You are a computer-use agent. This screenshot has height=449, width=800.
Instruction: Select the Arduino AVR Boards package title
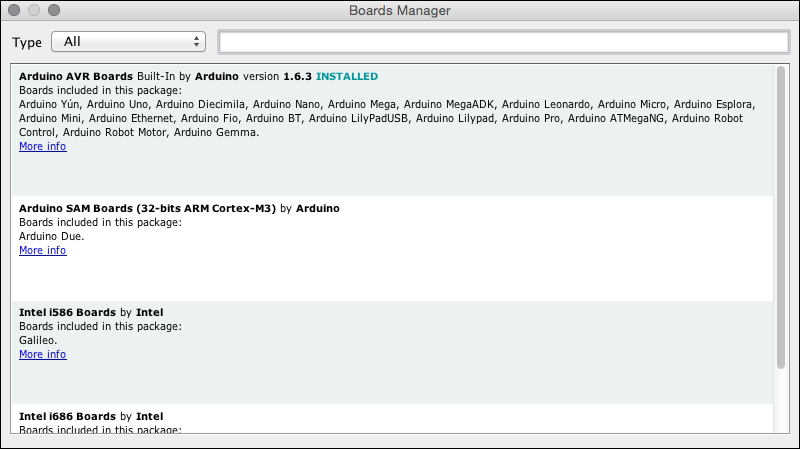tap(76, 77)
